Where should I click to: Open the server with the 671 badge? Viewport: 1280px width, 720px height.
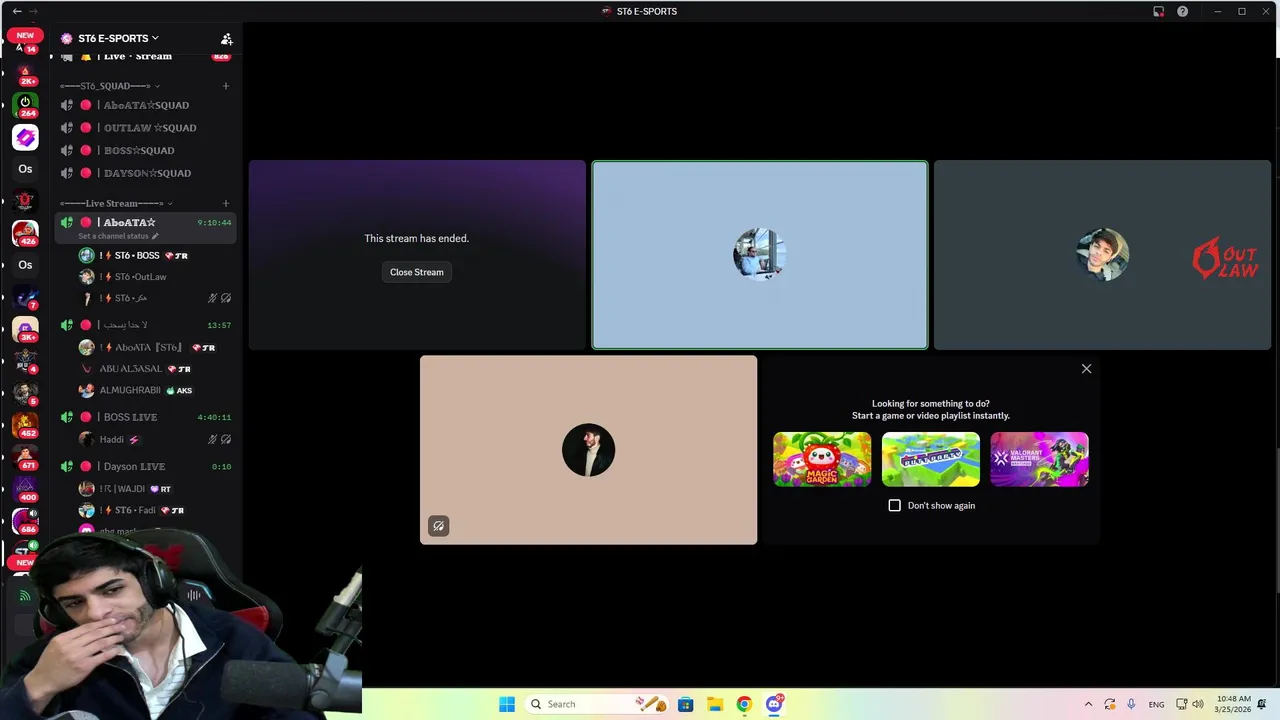pyautogui.click(x=25, y=457)
